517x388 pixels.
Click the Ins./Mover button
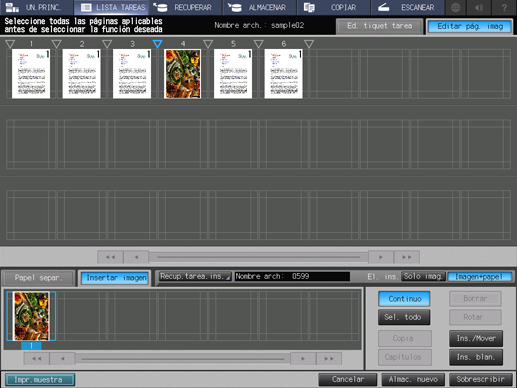476,338
